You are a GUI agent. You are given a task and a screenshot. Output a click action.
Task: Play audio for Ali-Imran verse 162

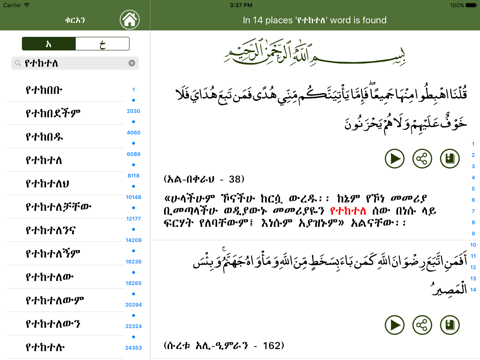(395, 325)
